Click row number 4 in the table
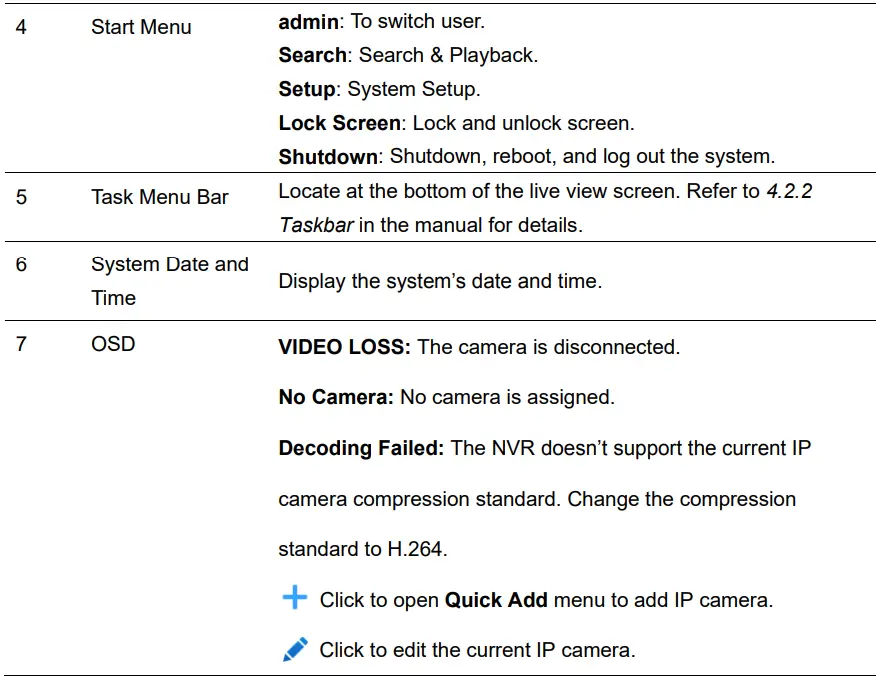Image resolution: width=879 pixels, height=685 pixels. pos(21,27)
